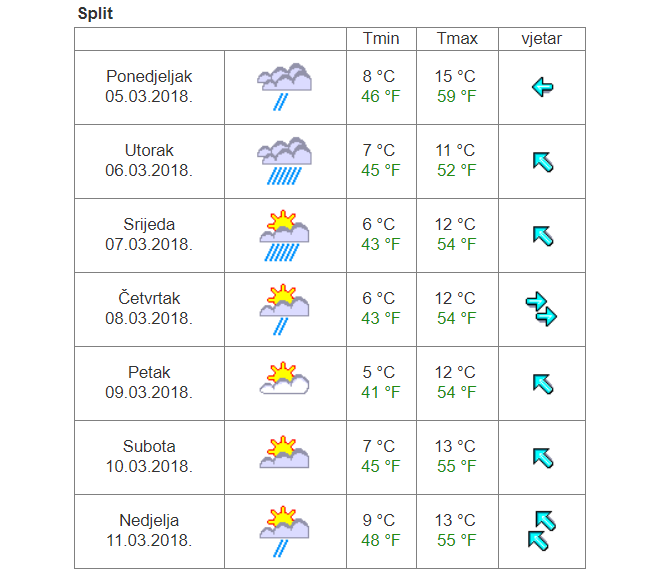Click the Tmax column header
664x583 pixels.
point(457,39)
